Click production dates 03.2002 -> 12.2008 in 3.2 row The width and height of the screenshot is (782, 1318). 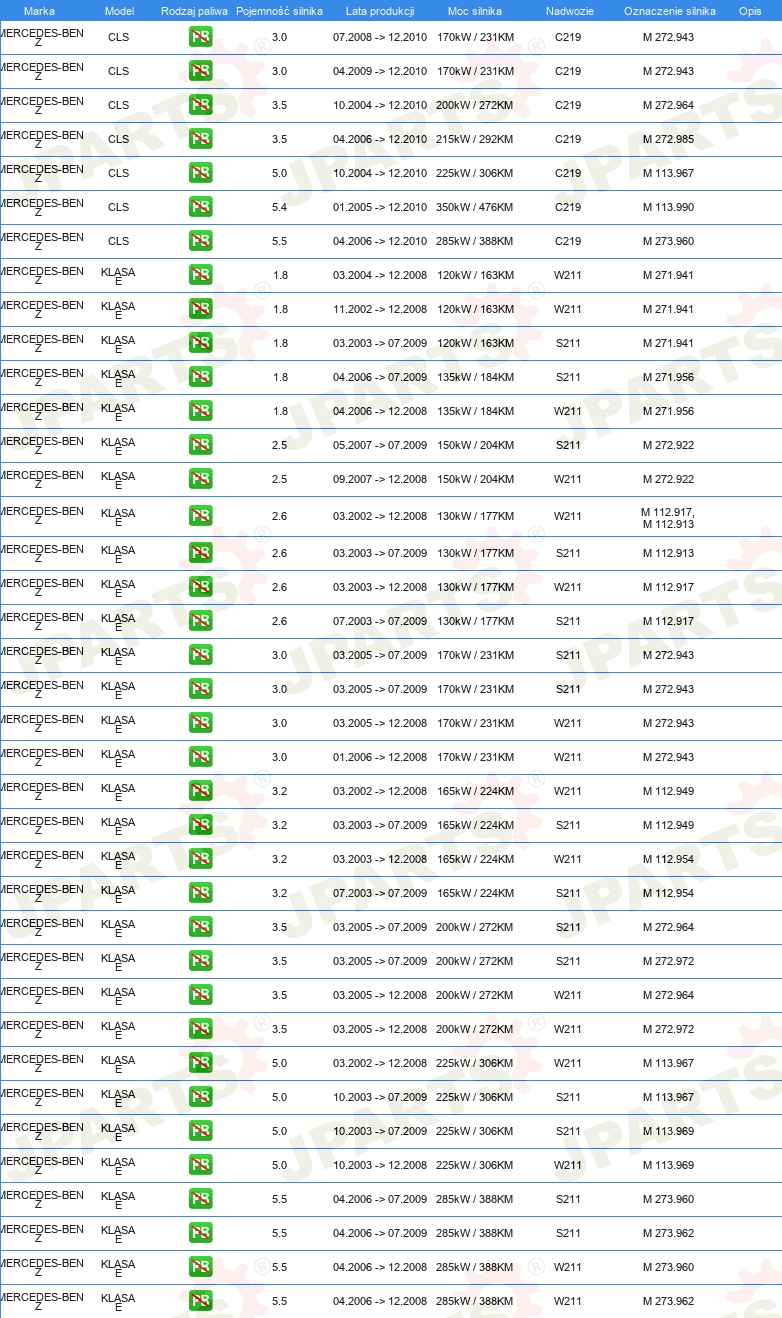click(x=380, y=791)
